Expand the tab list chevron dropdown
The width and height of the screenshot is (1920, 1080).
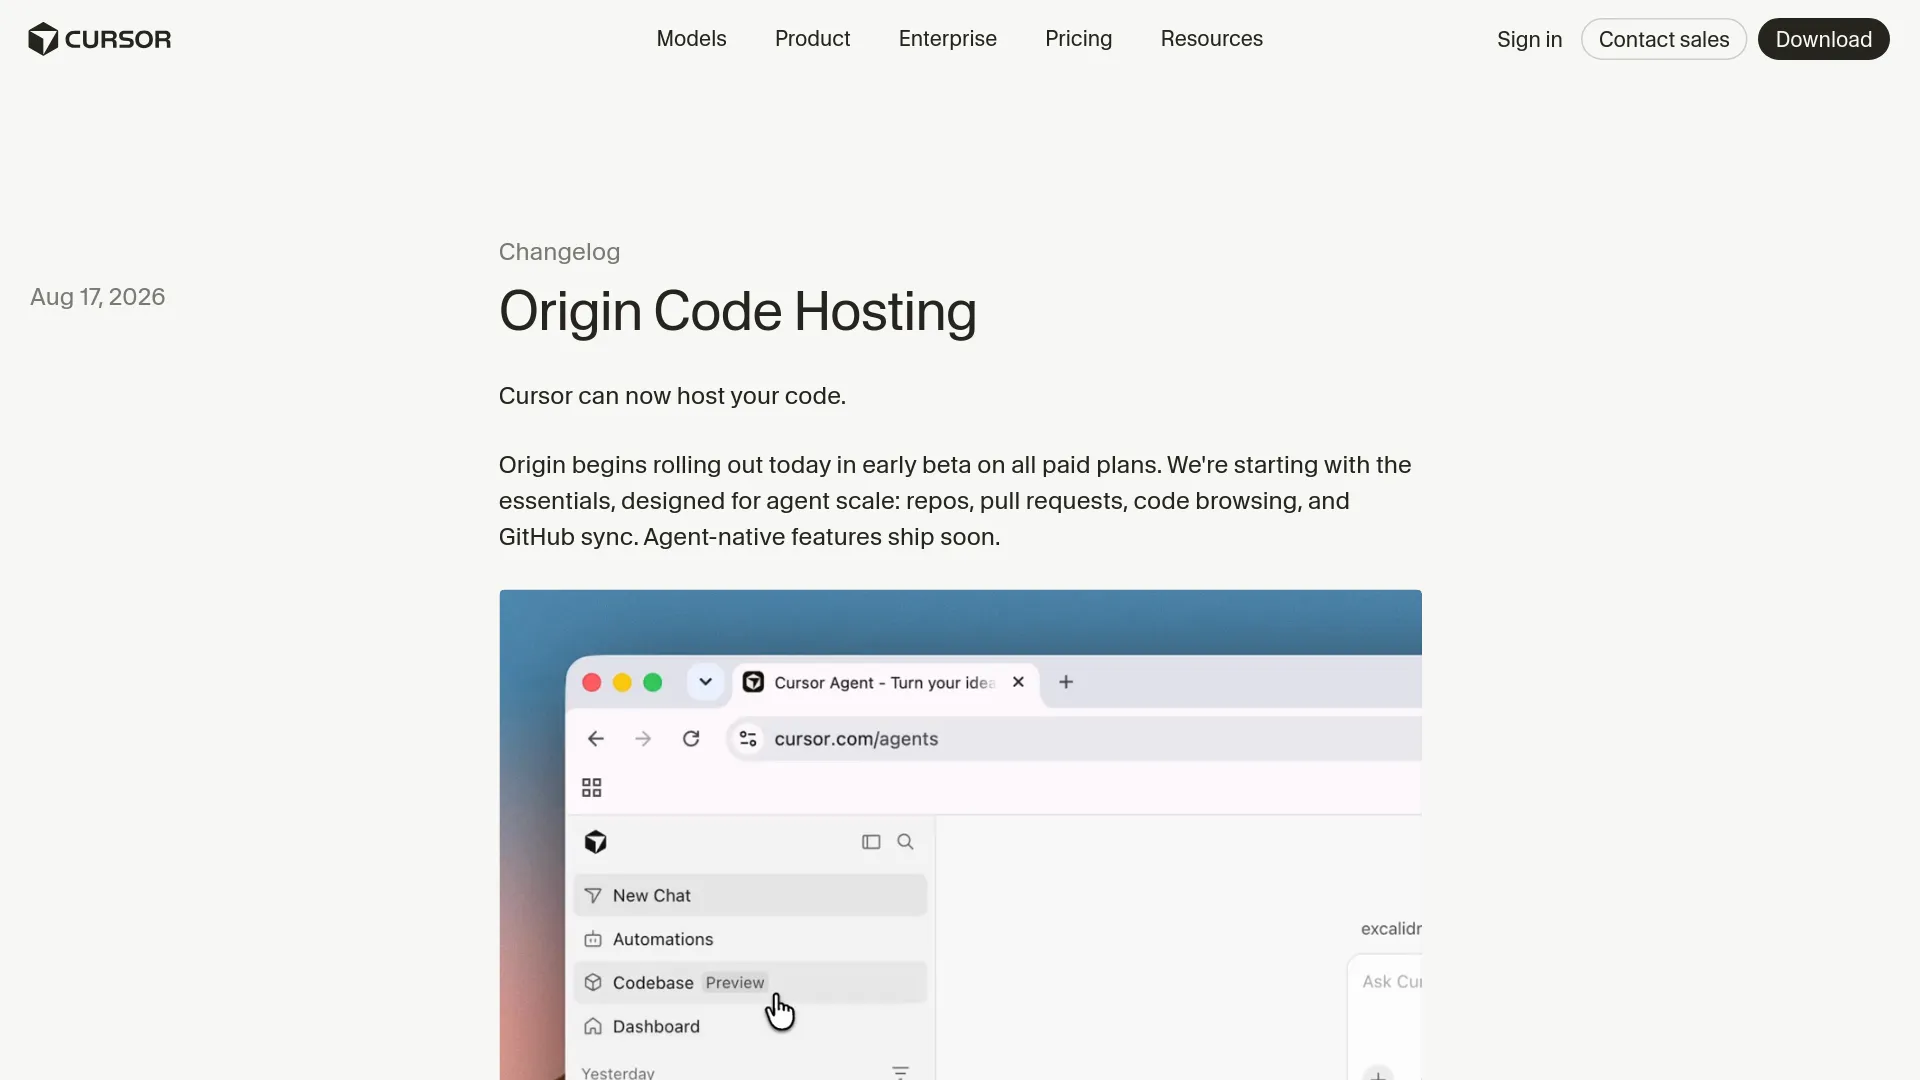coord(705,682)
